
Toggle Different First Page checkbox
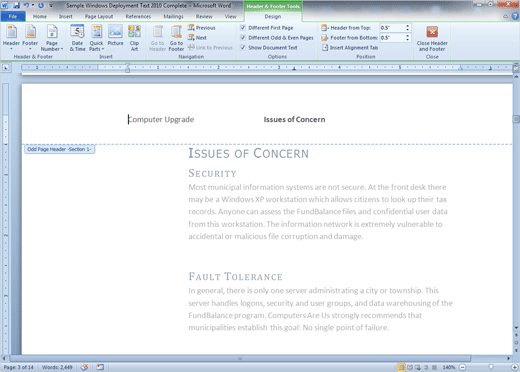(x=243, y=28)
